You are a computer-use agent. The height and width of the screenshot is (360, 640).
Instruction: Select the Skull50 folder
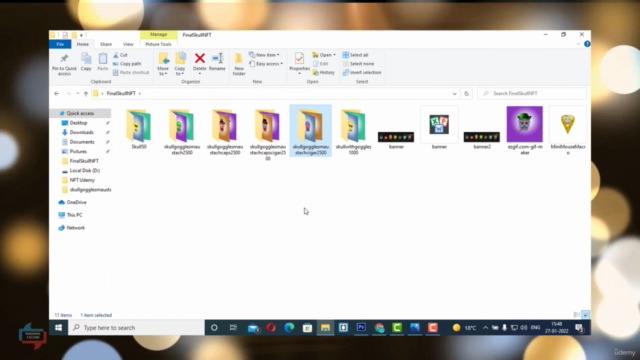tap(139, 129)
